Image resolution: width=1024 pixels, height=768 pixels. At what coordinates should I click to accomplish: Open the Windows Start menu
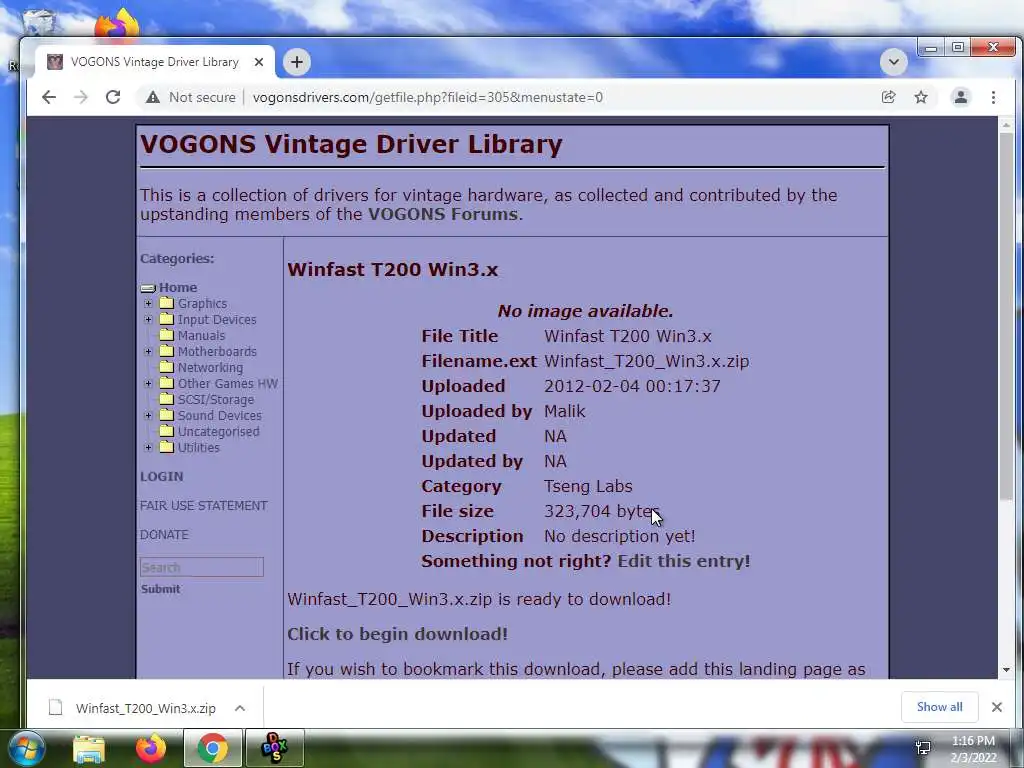[x=25, y=748]
